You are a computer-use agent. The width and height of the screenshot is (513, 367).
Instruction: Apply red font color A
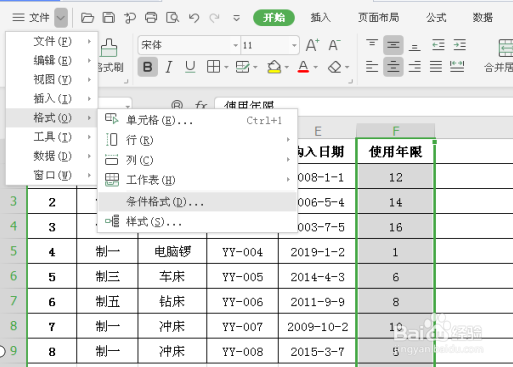pos(303,67)
